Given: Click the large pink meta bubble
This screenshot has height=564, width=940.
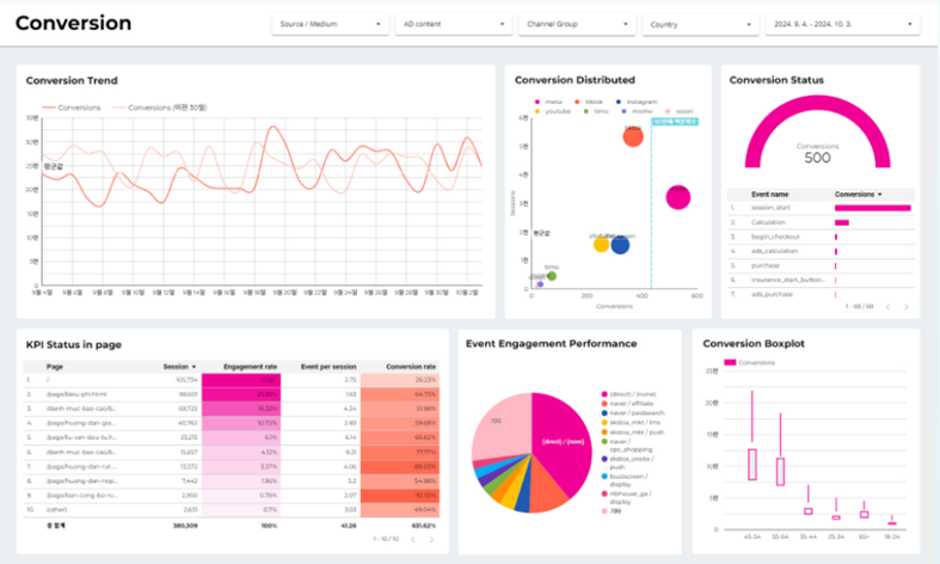Looking at the screenshot, I should [678, 197].
